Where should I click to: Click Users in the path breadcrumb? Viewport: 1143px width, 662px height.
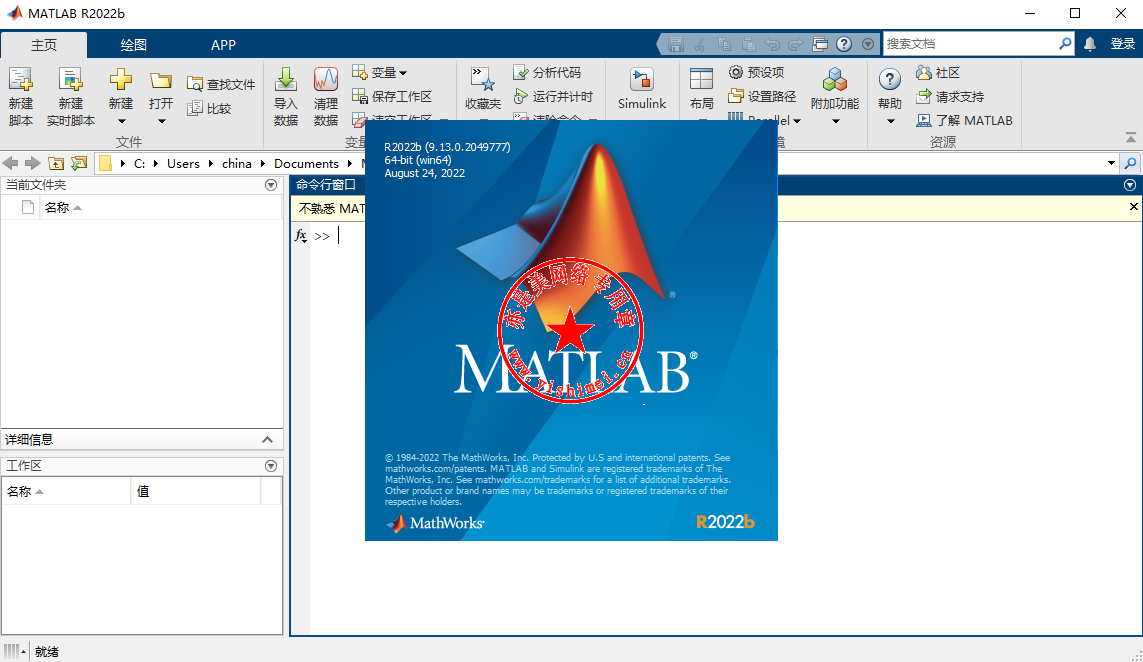pos(183,163)
